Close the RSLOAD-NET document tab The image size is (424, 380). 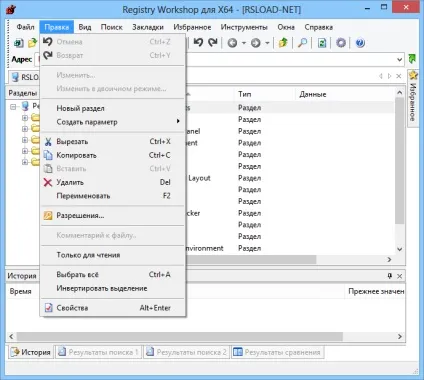point(399,76)
